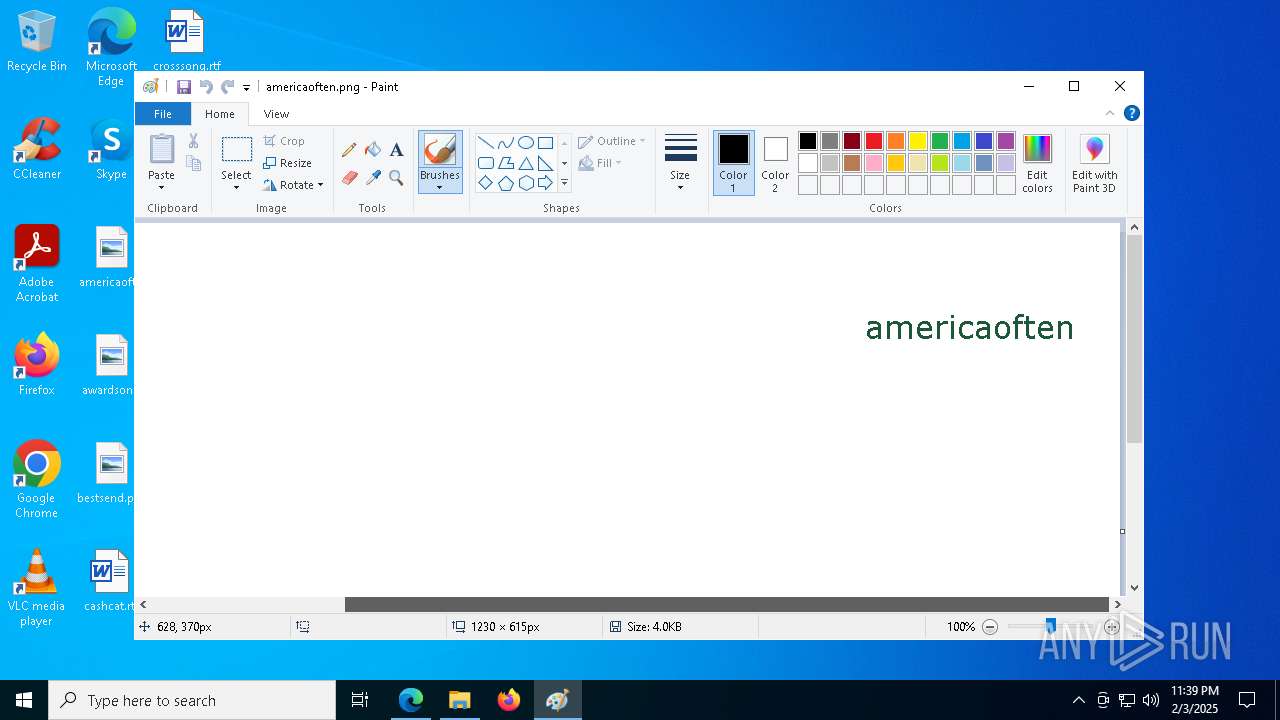Click Edit with Paint 3D button
1280x720 pixels.
(1094, 163)
